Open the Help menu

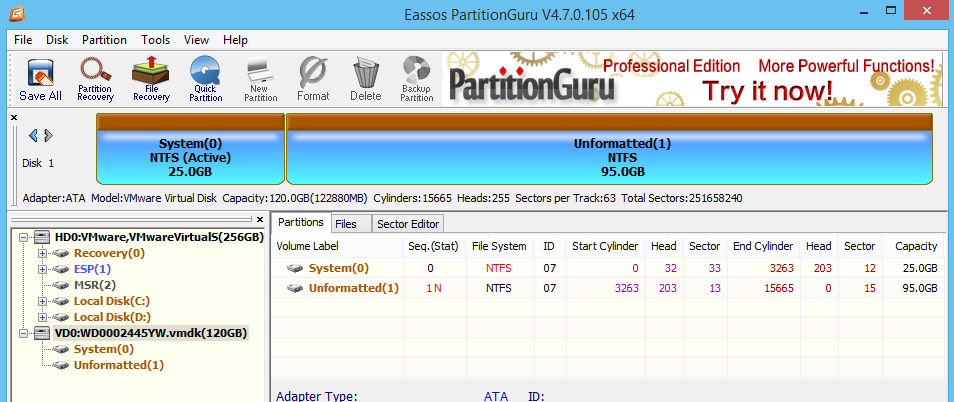point(235,40)
